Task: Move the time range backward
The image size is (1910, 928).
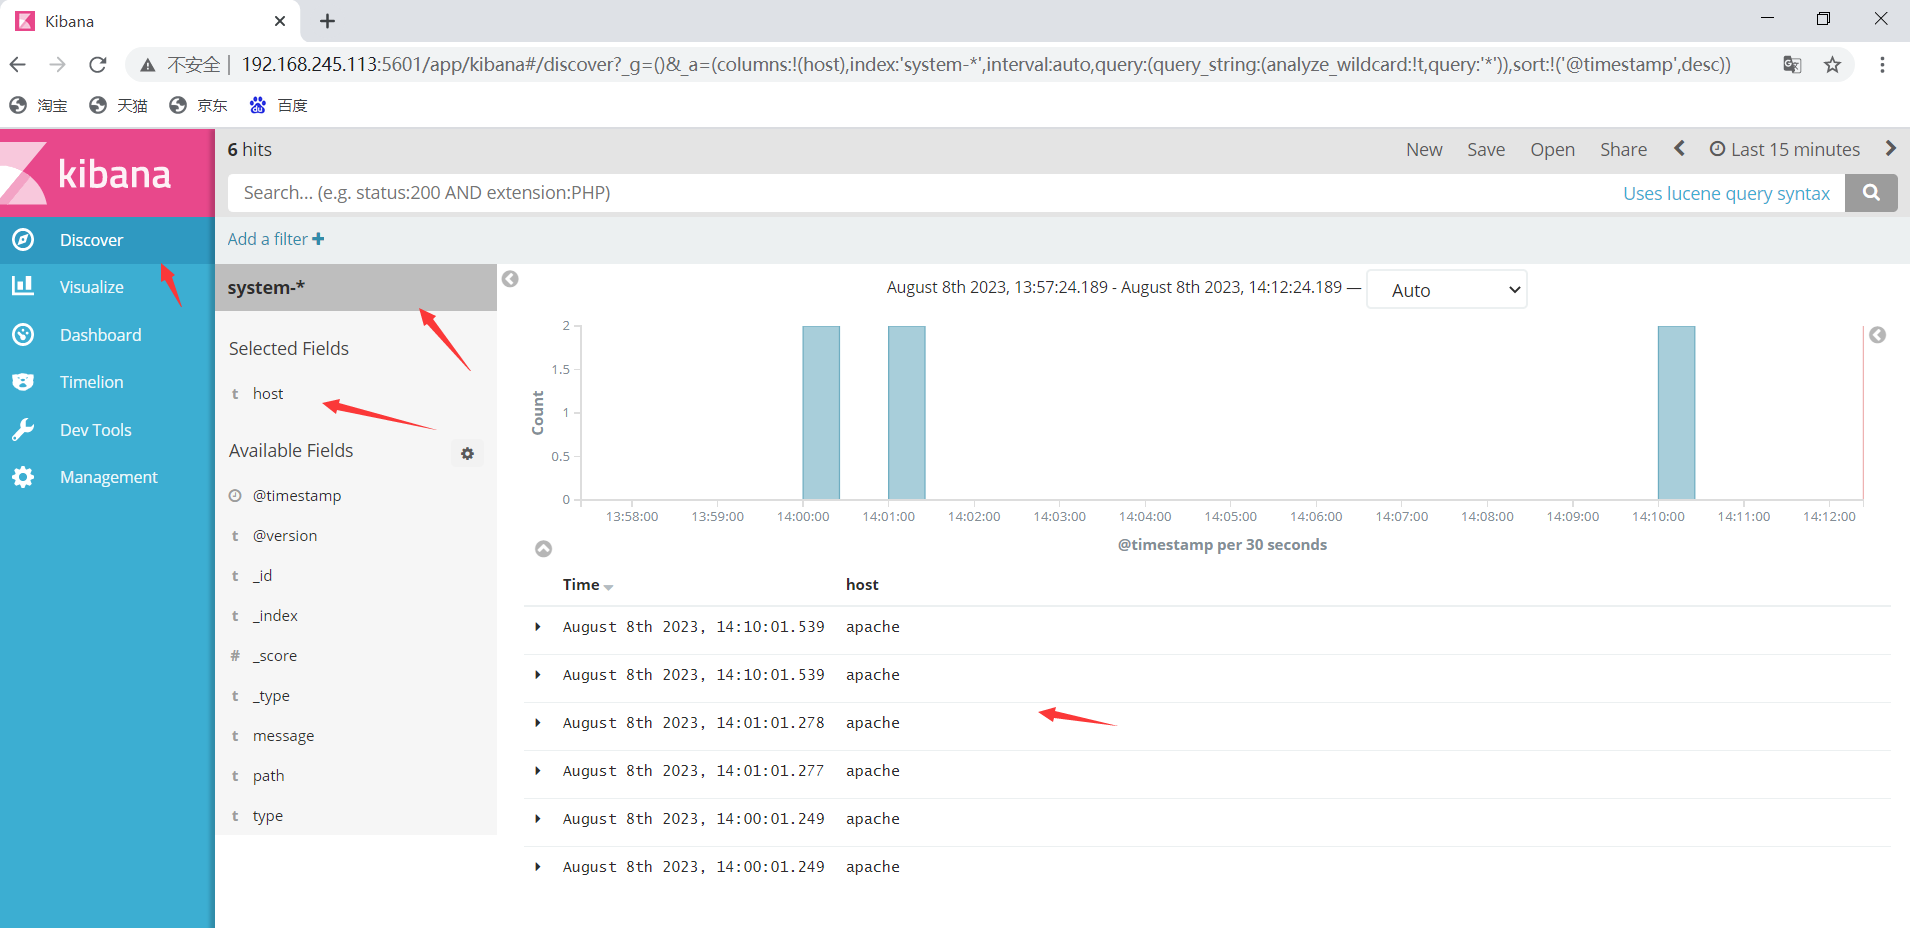Action: 1680,149
